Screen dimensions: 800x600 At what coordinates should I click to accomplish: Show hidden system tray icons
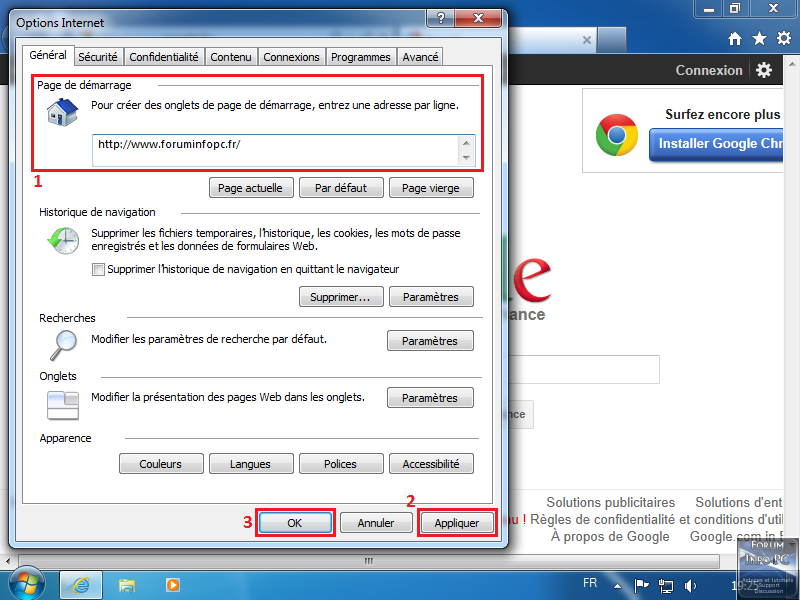coord(618,584)
